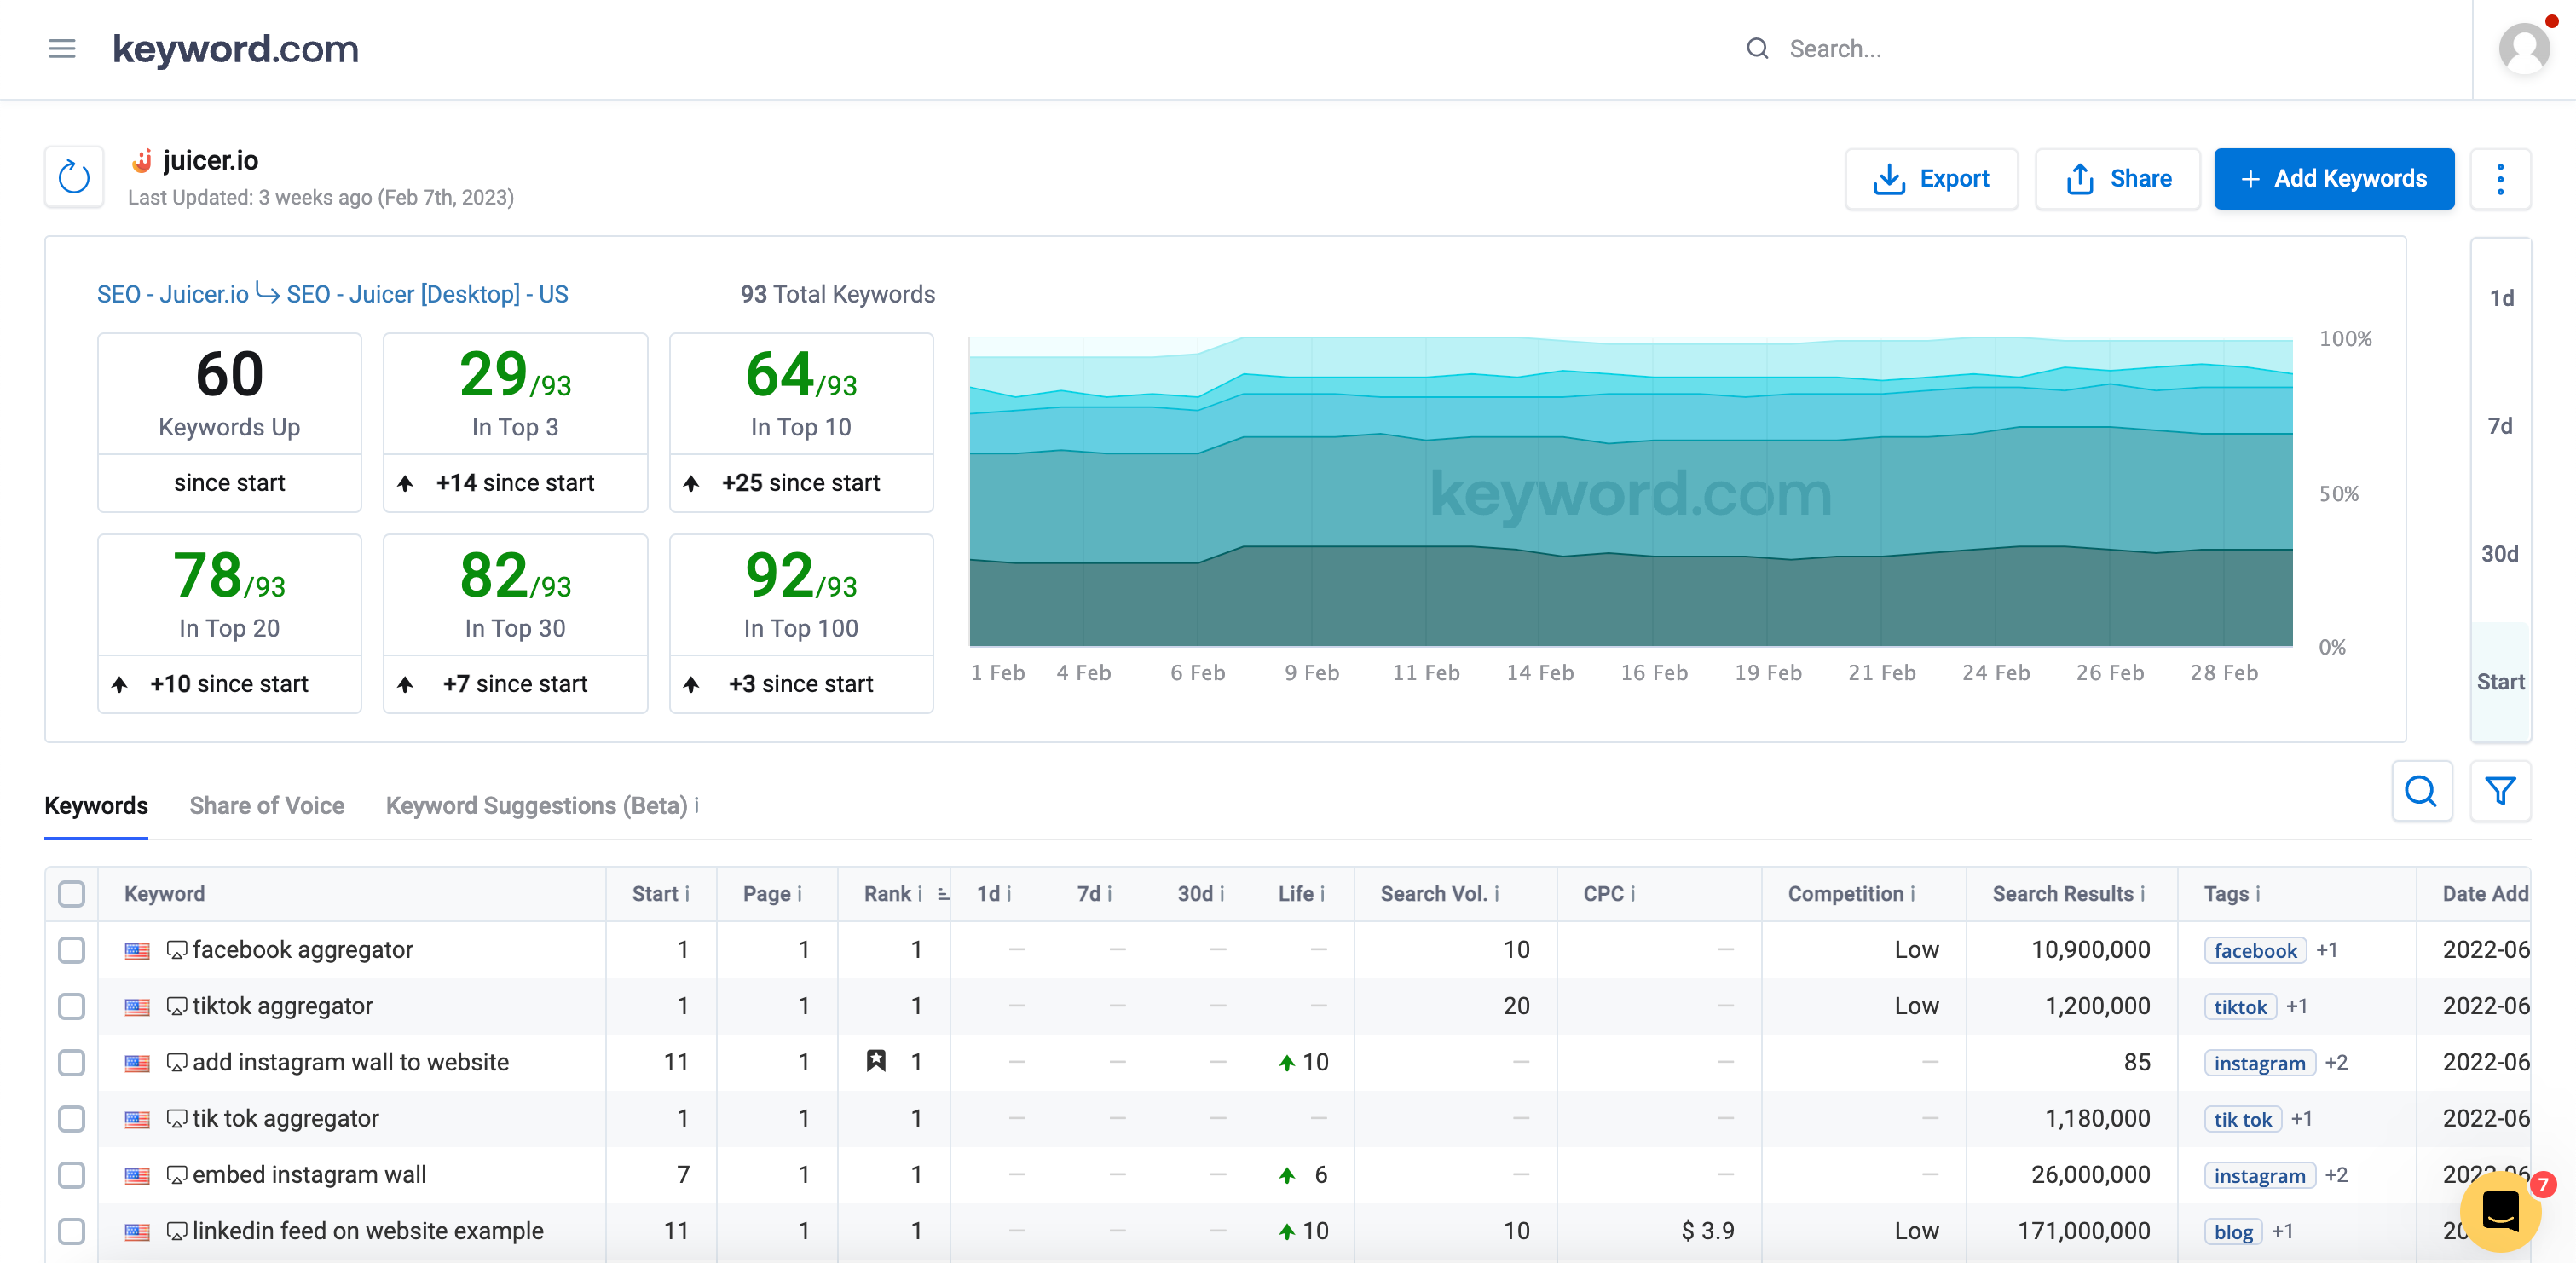2576x1263 pixels.
Task: Click the refresh keywords icon
Action: click(74, 177)
